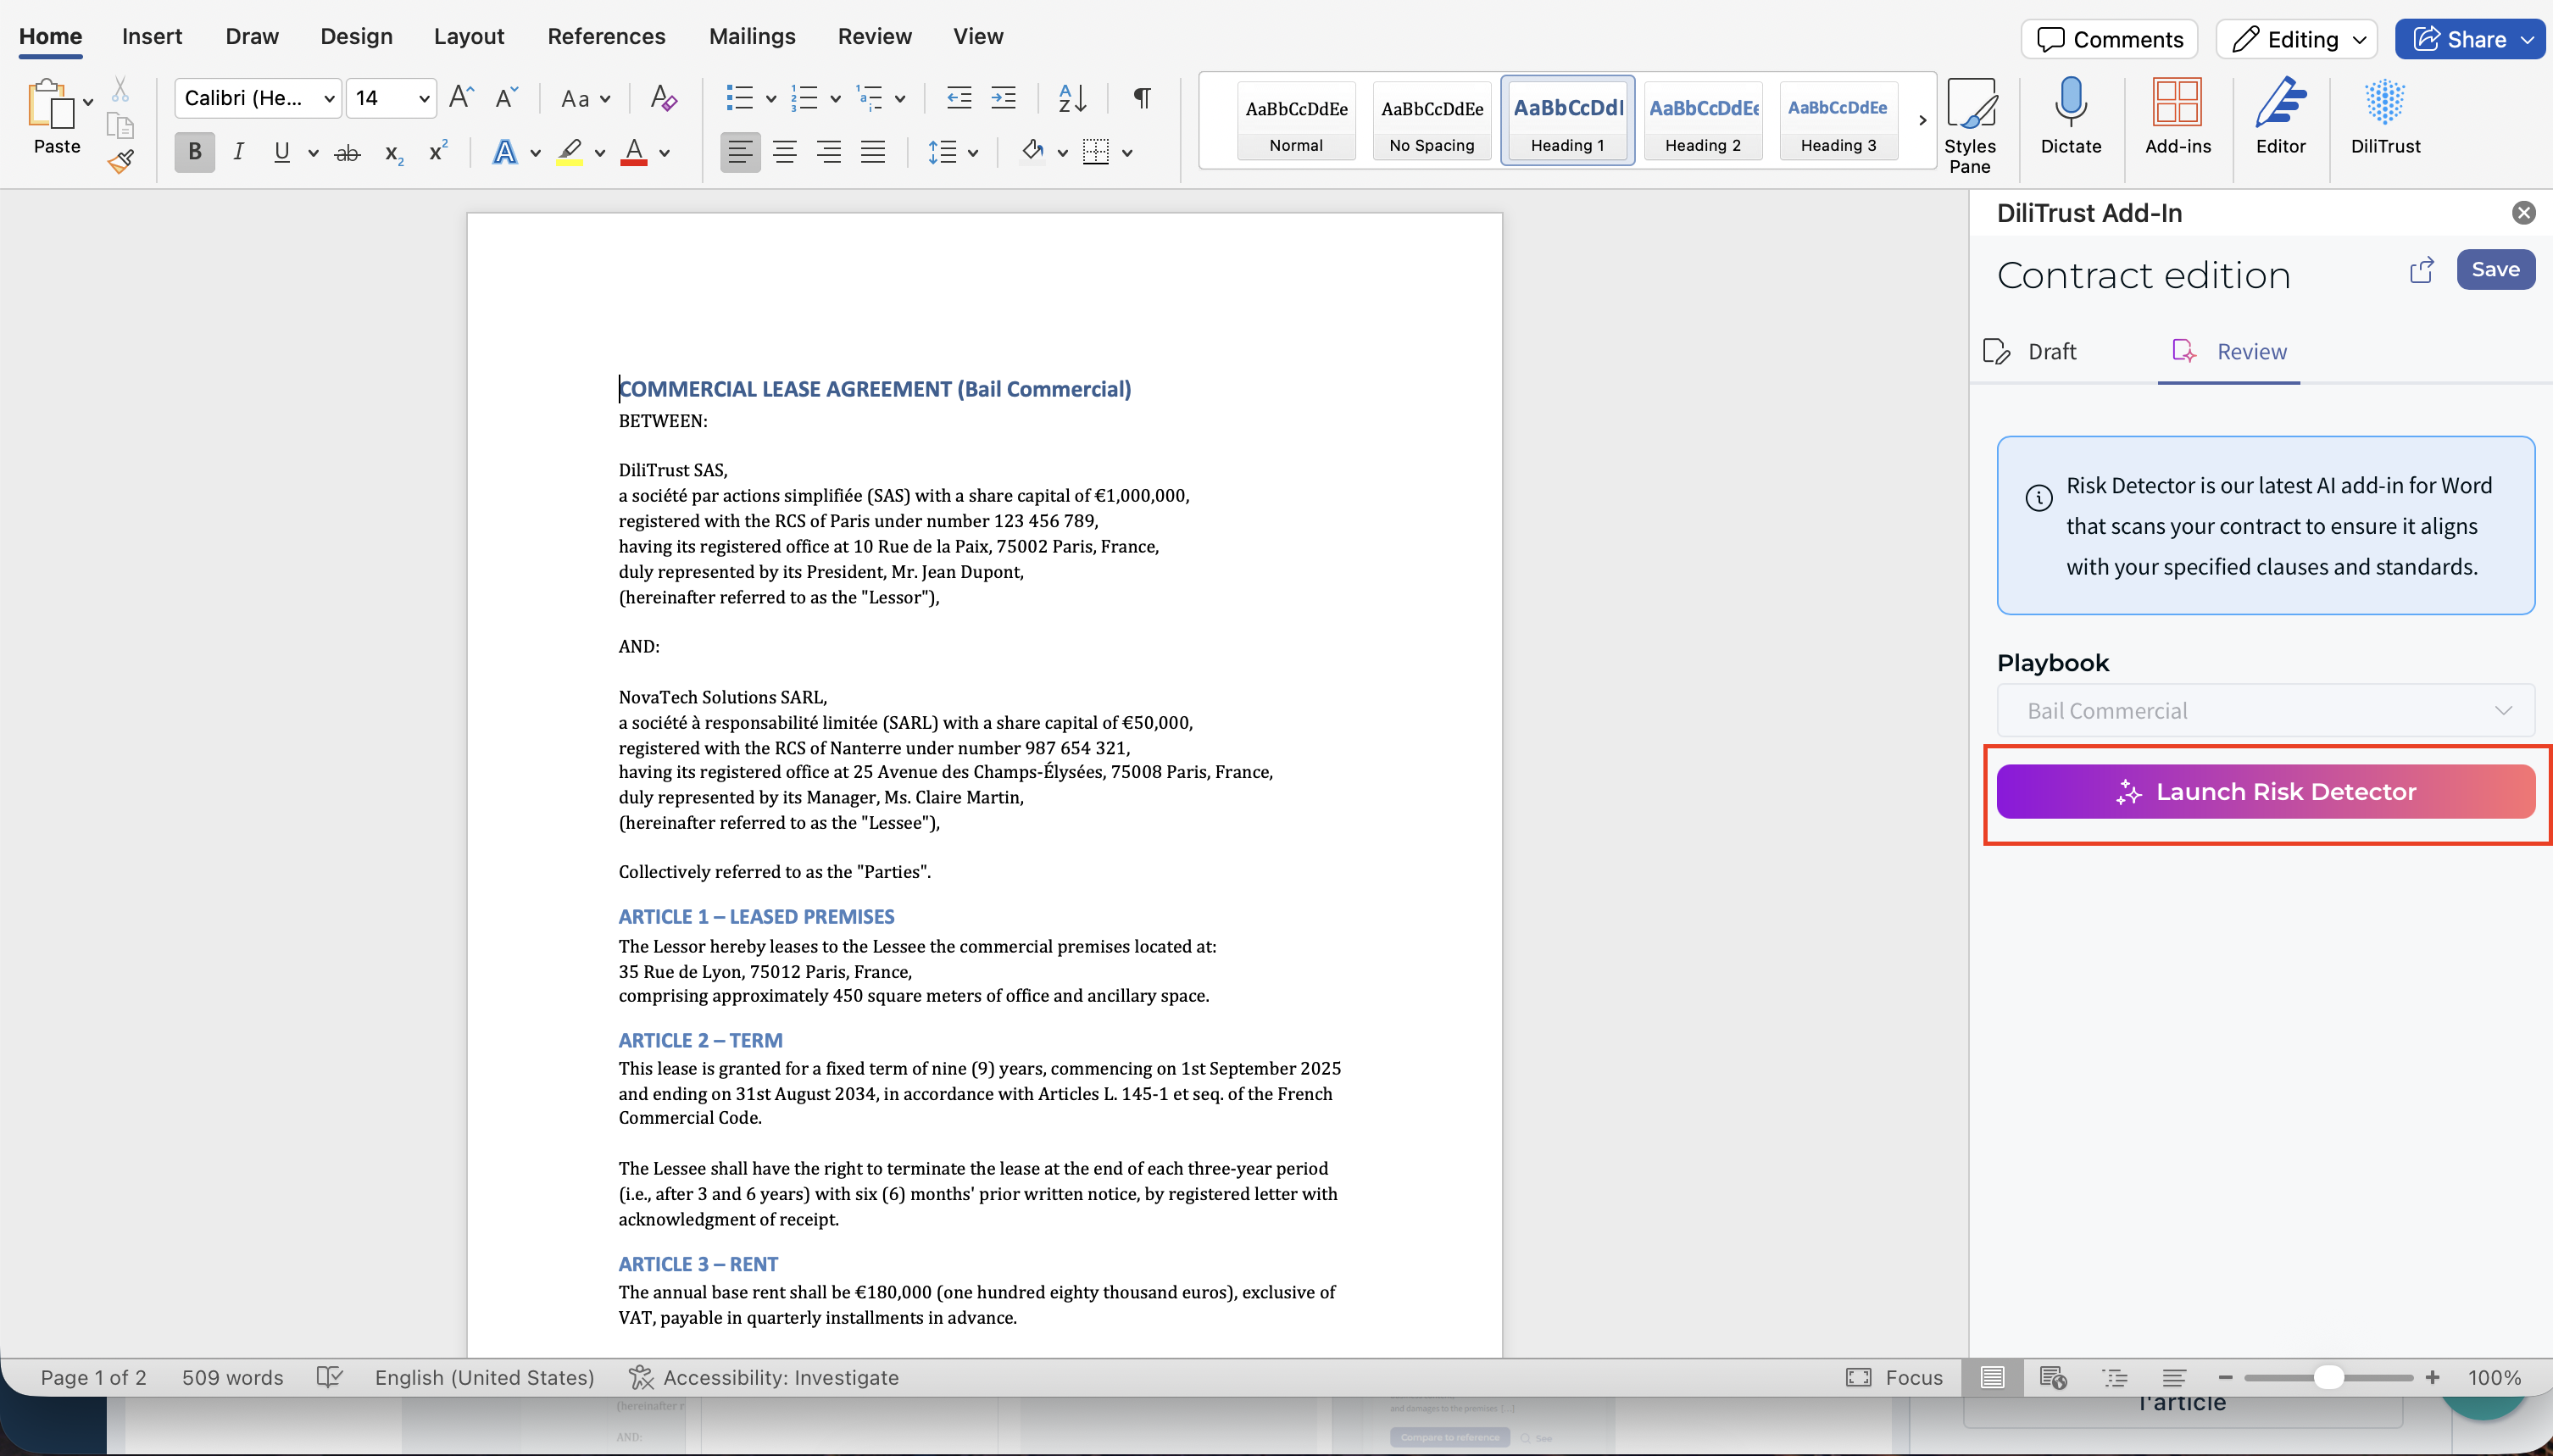Open the font size dropdown

point(424,98)
